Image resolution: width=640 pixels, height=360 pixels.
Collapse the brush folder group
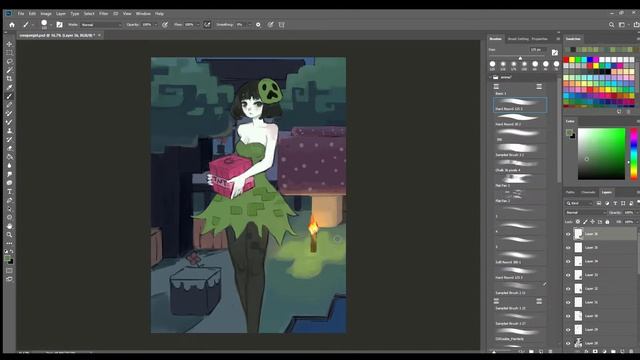click(491, 77)
